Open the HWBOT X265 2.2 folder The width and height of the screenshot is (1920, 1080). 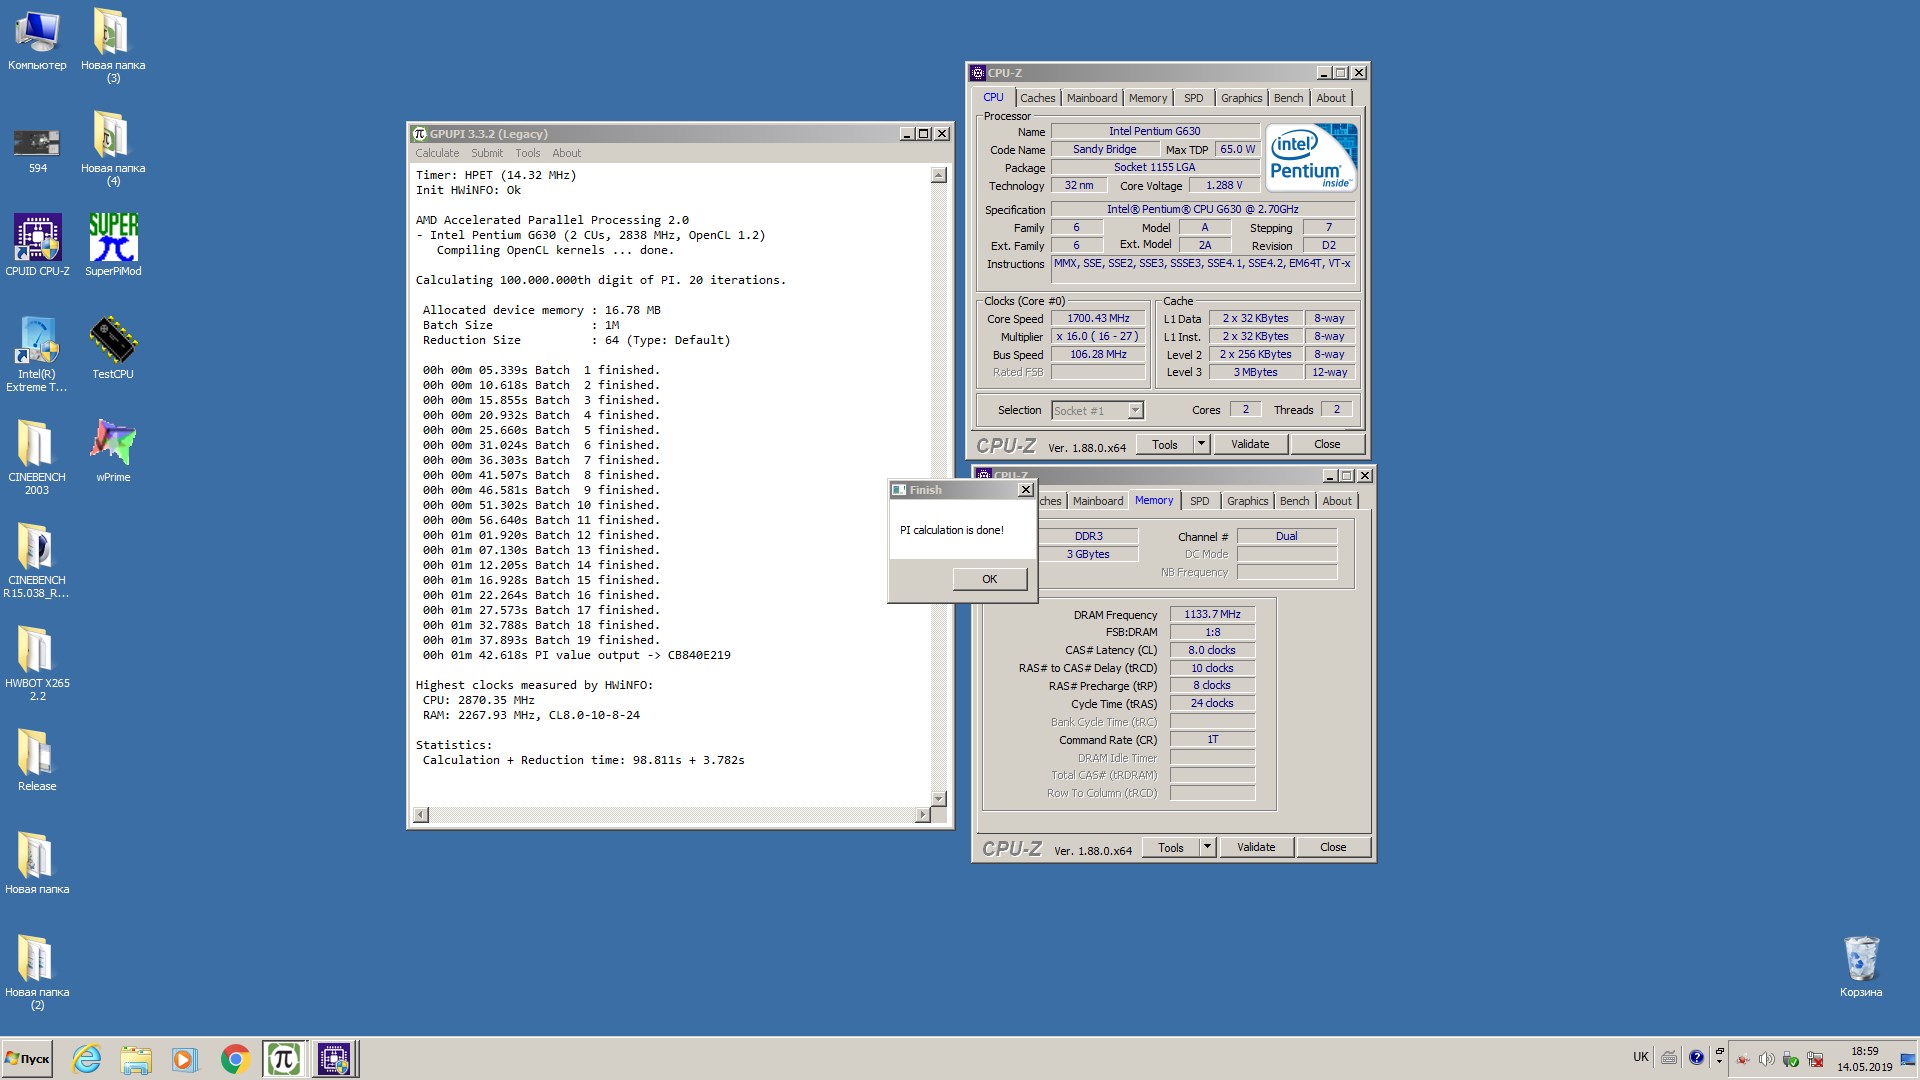(37, 663)
